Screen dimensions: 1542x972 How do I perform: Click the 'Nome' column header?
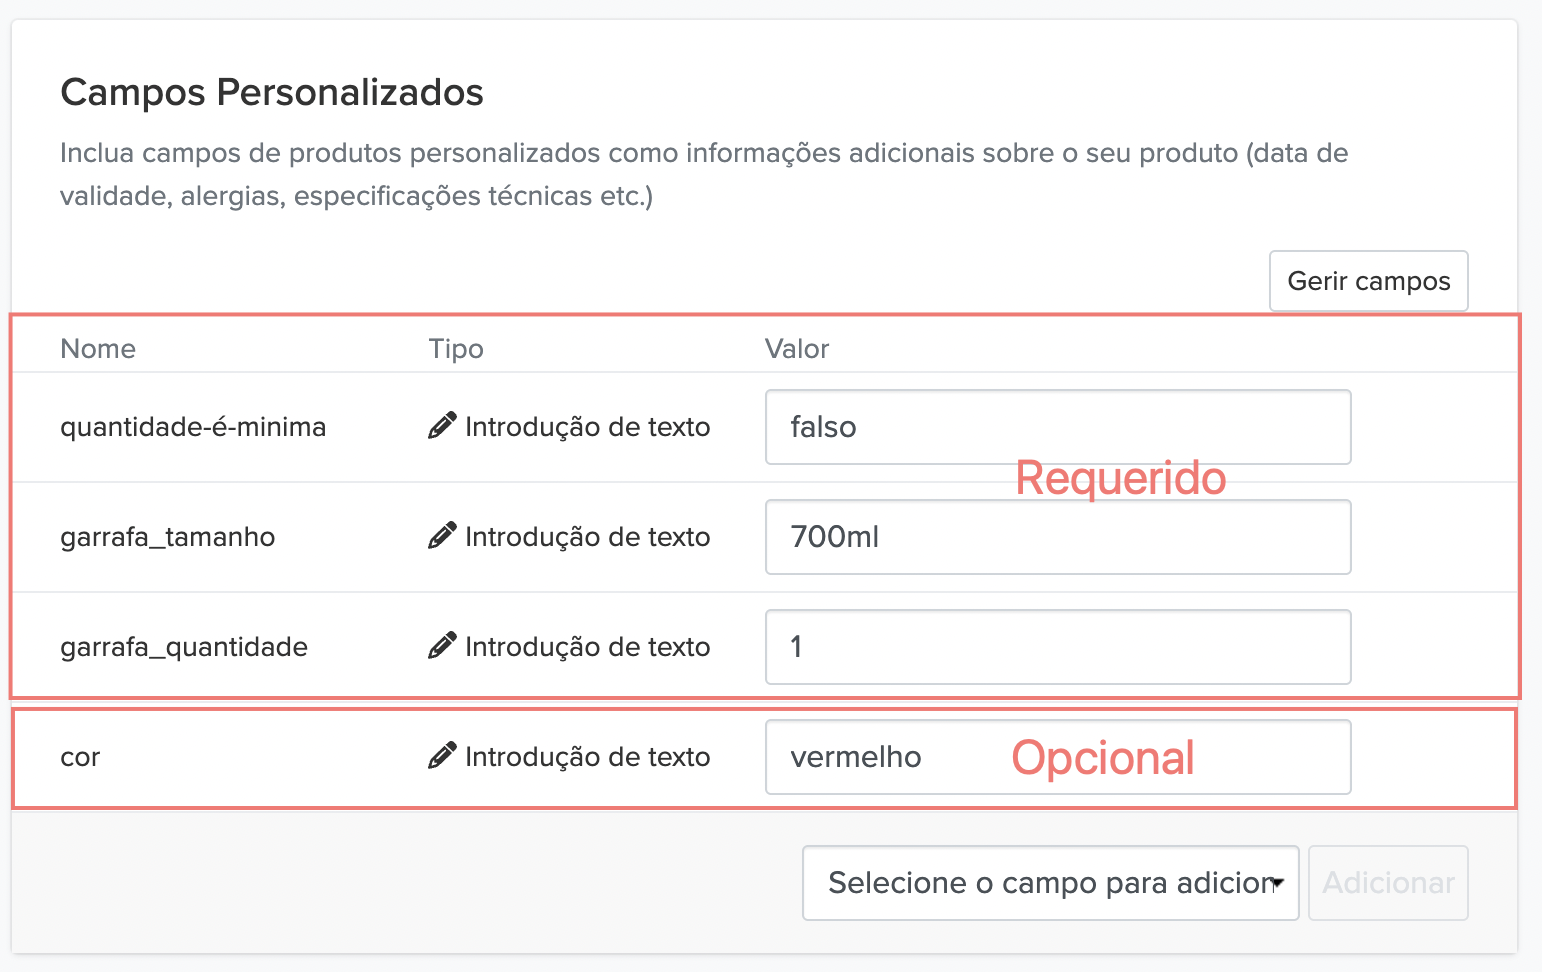(x=98, y=349)
